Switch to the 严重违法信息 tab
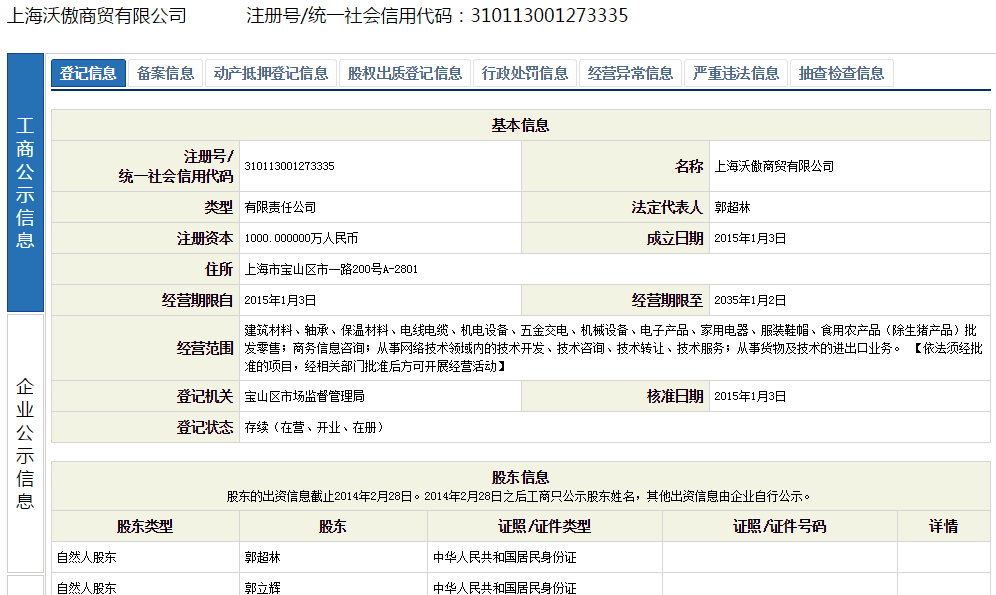 click(736, 73)
